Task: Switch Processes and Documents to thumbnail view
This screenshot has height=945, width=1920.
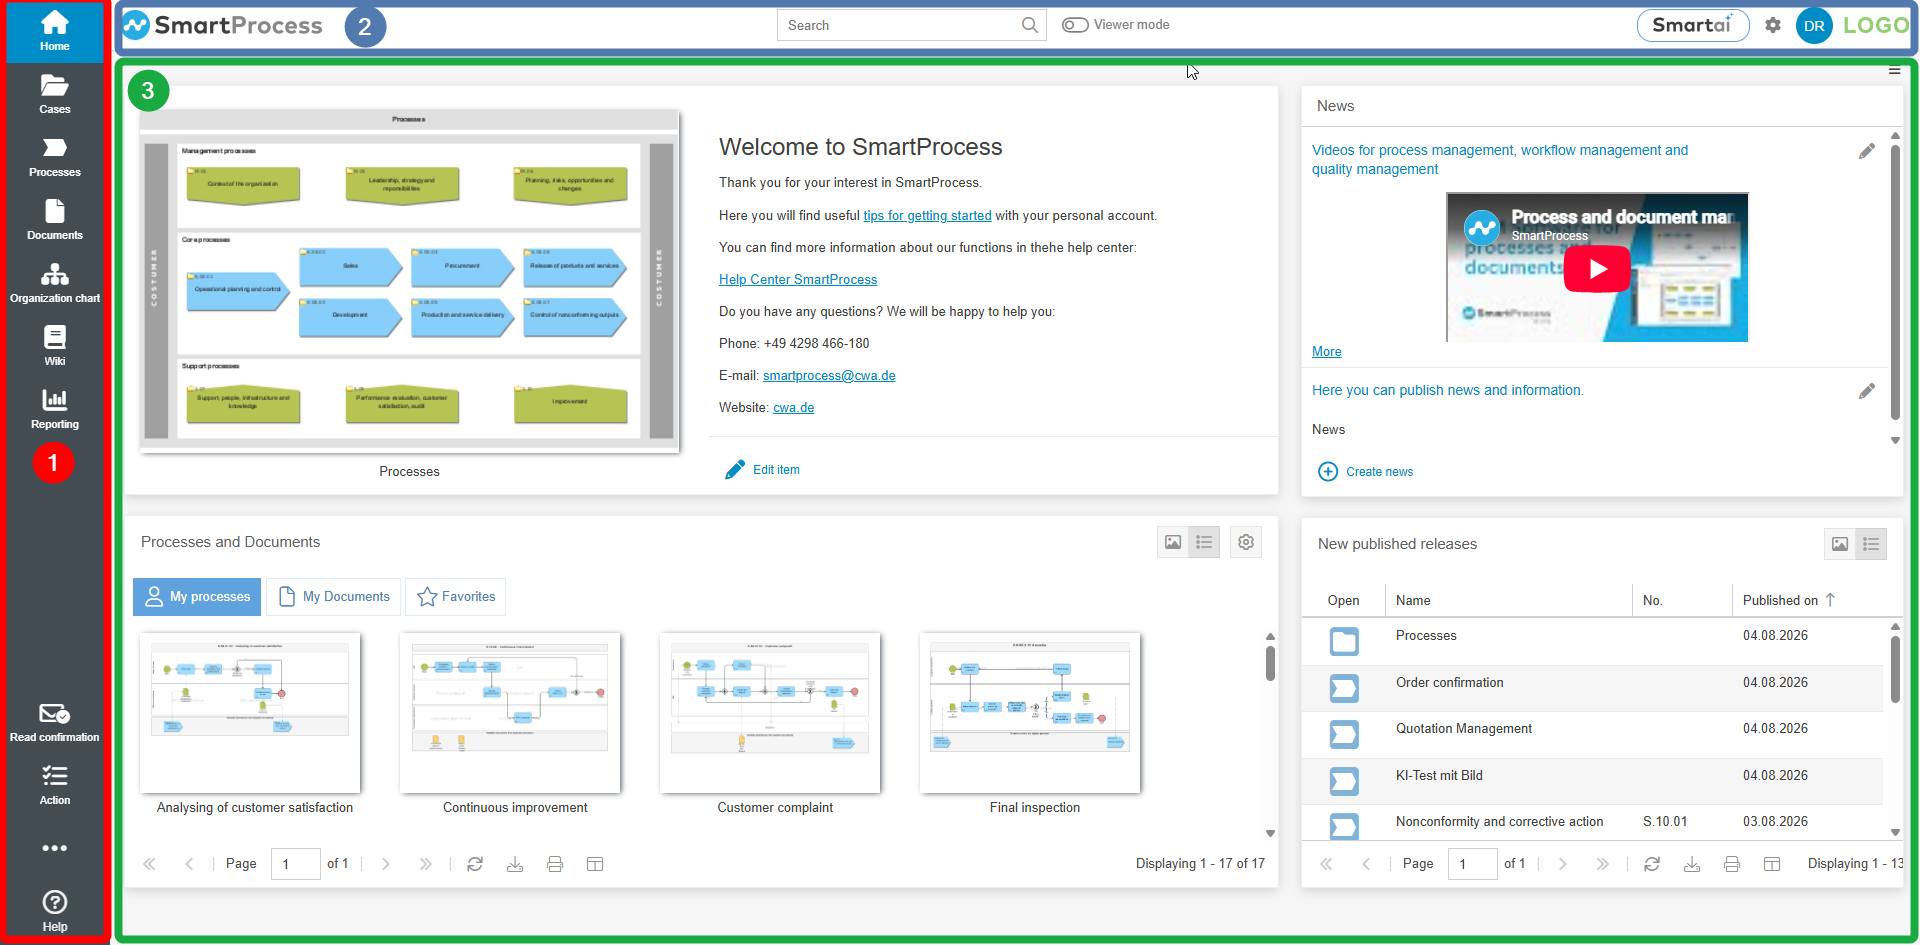Action: [1173, 542]
